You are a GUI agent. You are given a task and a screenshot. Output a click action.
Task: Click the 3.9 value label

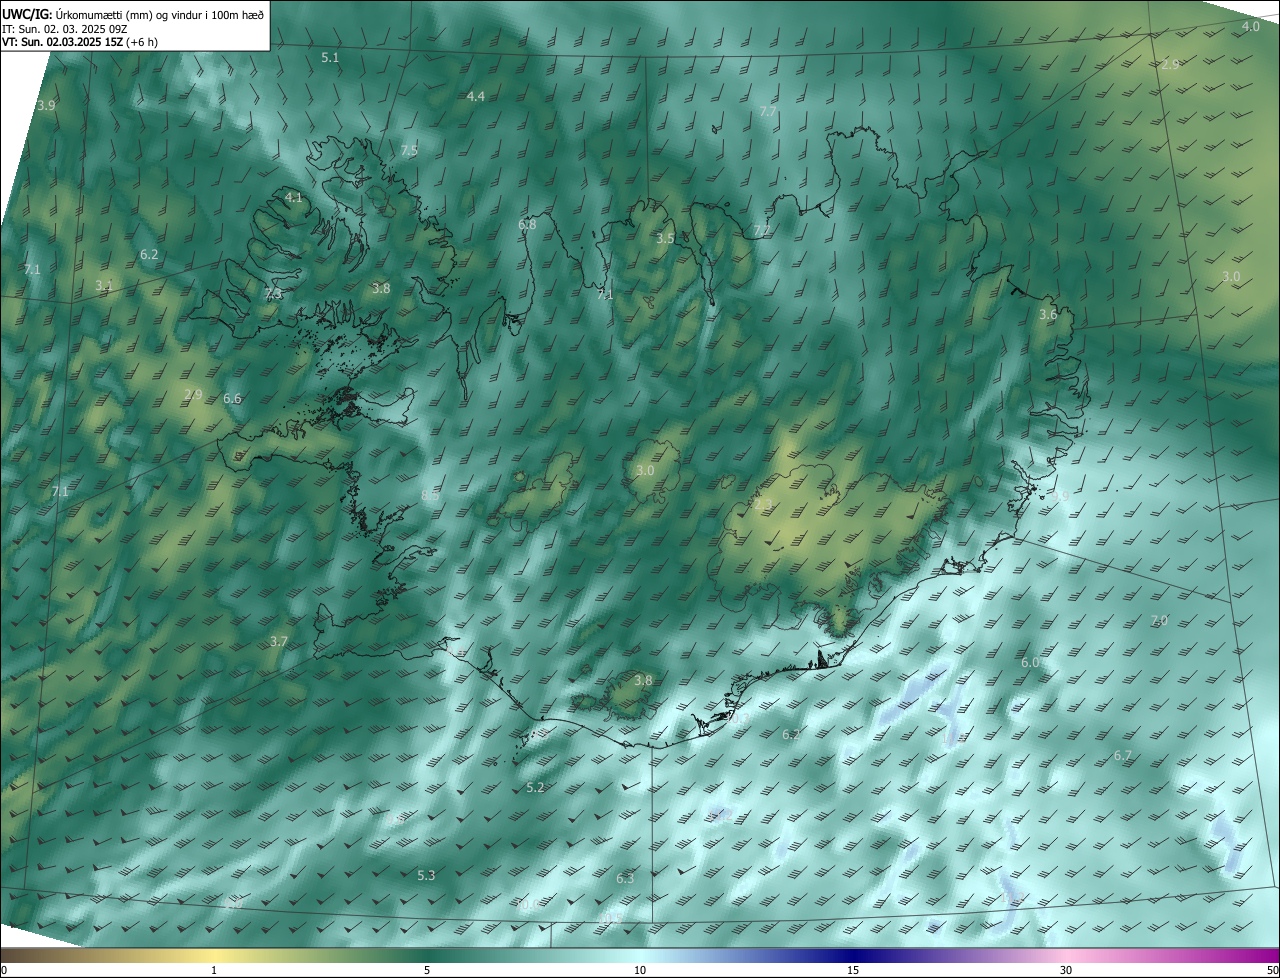pos(46,105)
